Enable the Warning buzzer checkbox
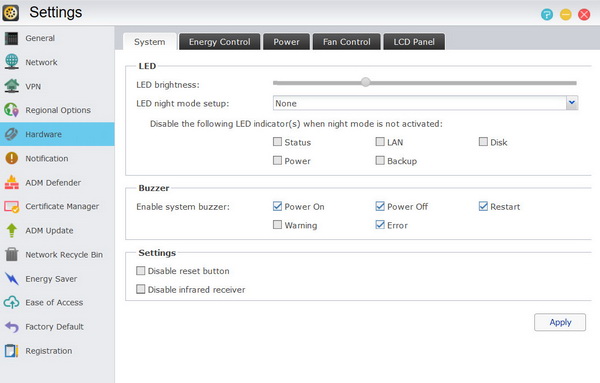 tap(277, 225)
